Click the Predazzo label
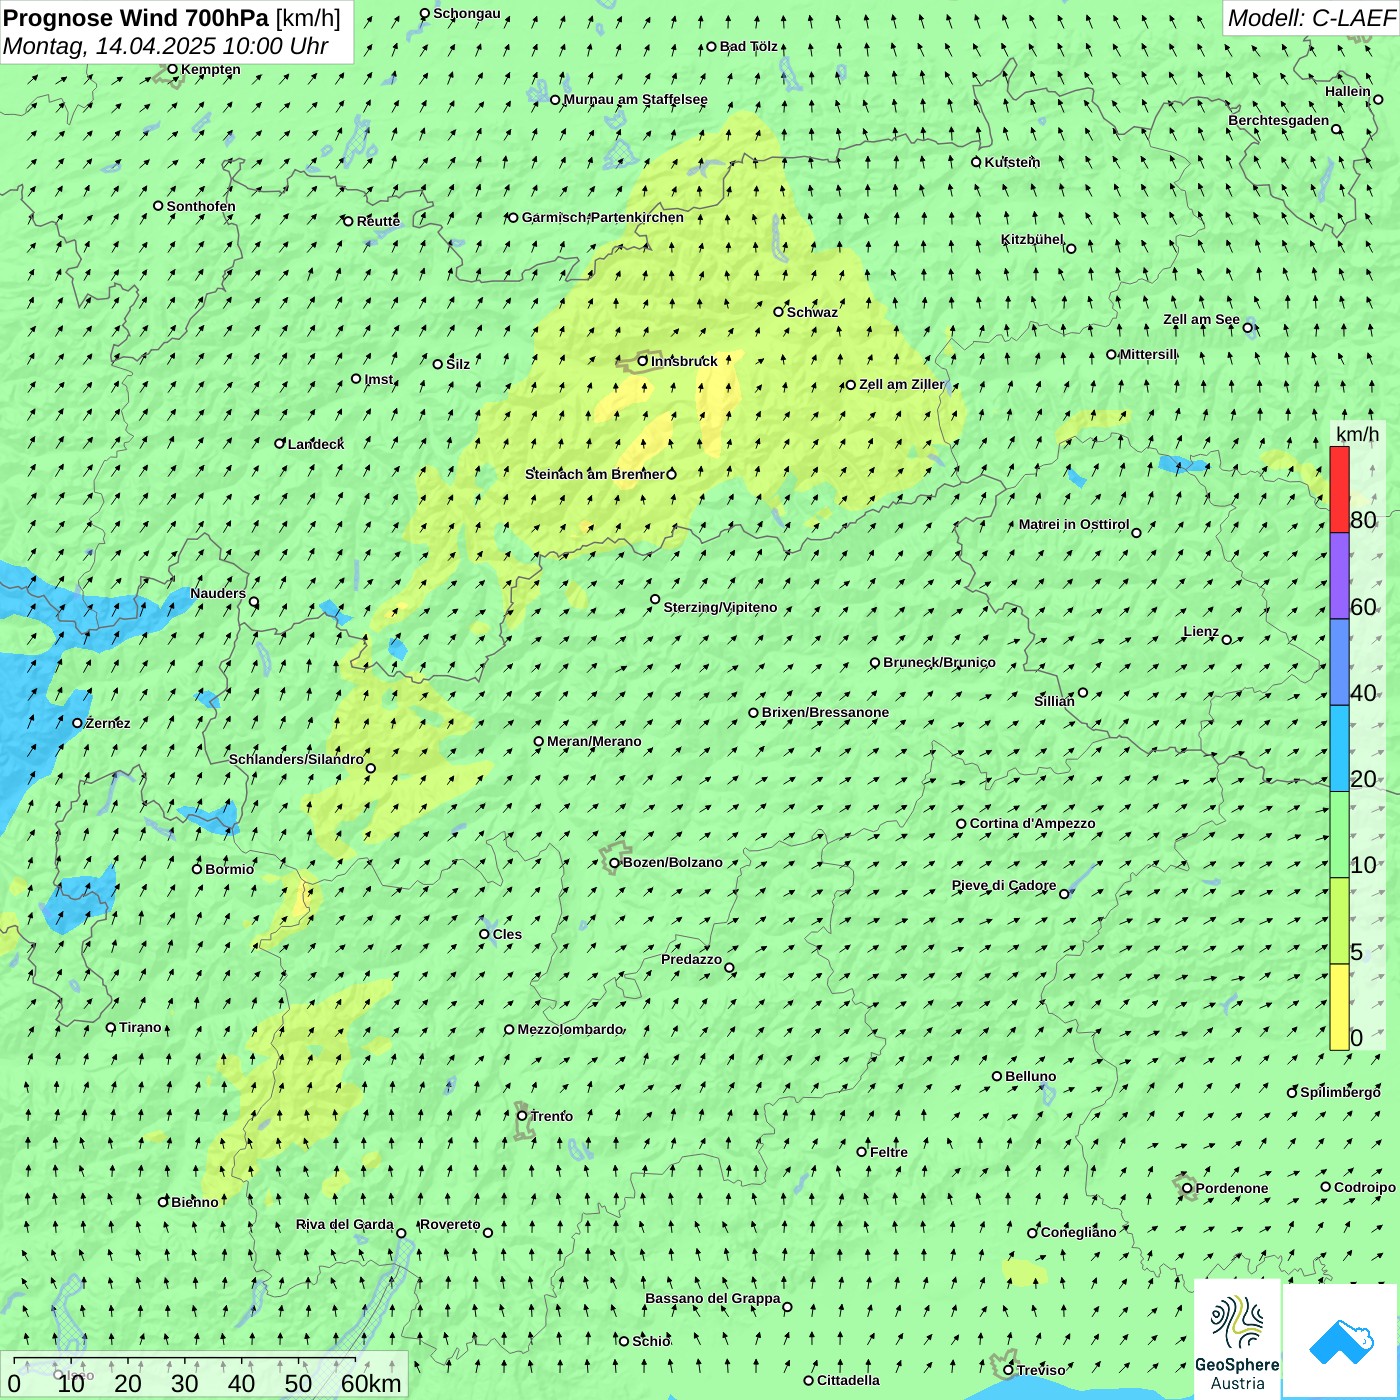1400x1400 pixels. pos(691,959)
